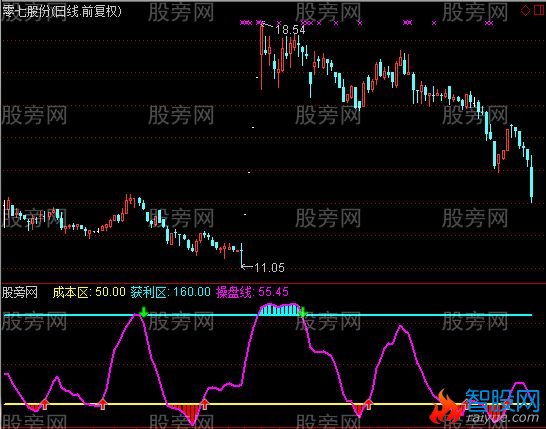Click the 股旁网 indicator name label

(x=20, y=292)
